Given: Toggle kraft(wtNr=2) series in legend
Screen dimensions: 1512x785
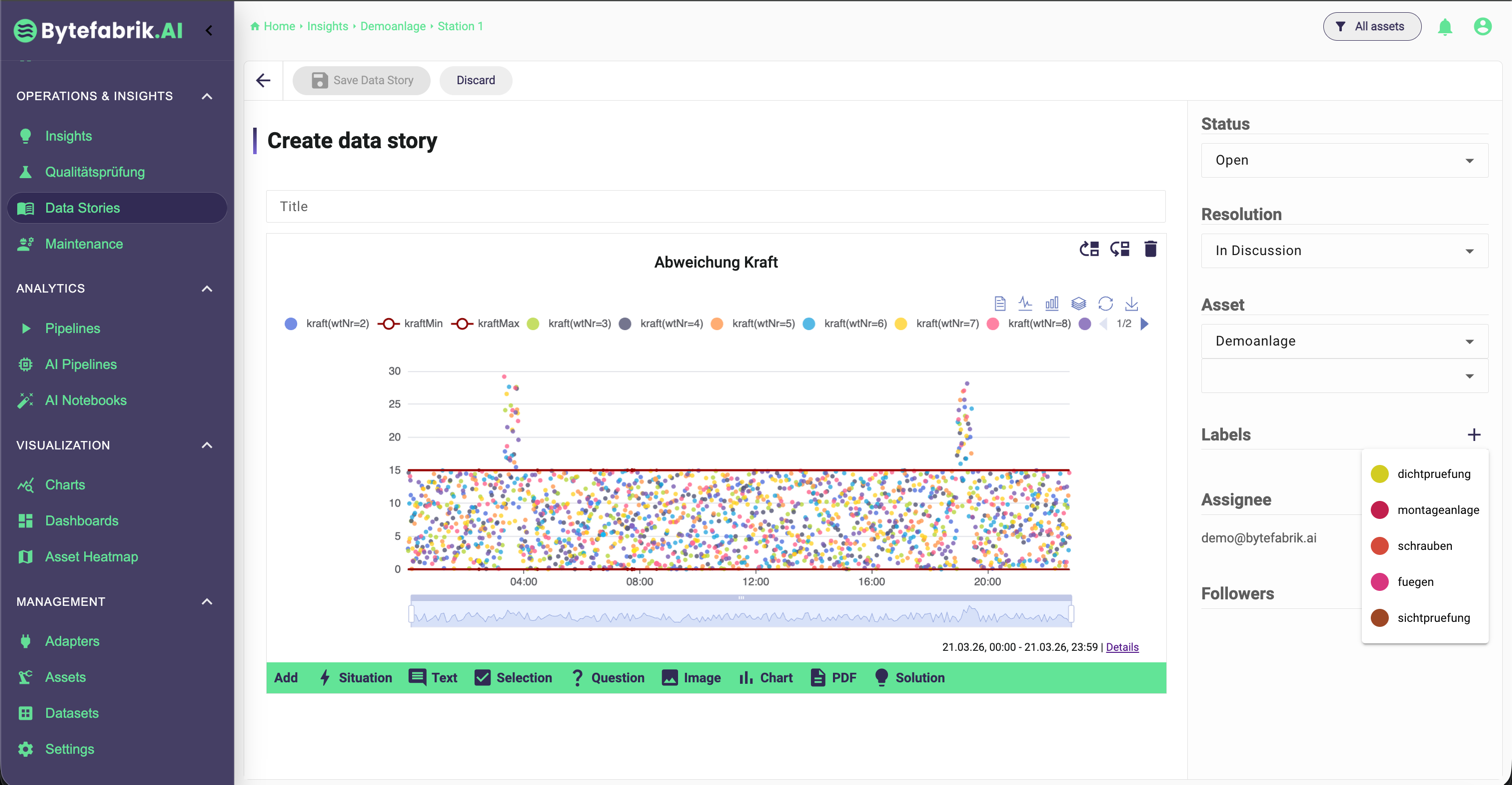Looking at the screenshot, I should coord(327,324).
